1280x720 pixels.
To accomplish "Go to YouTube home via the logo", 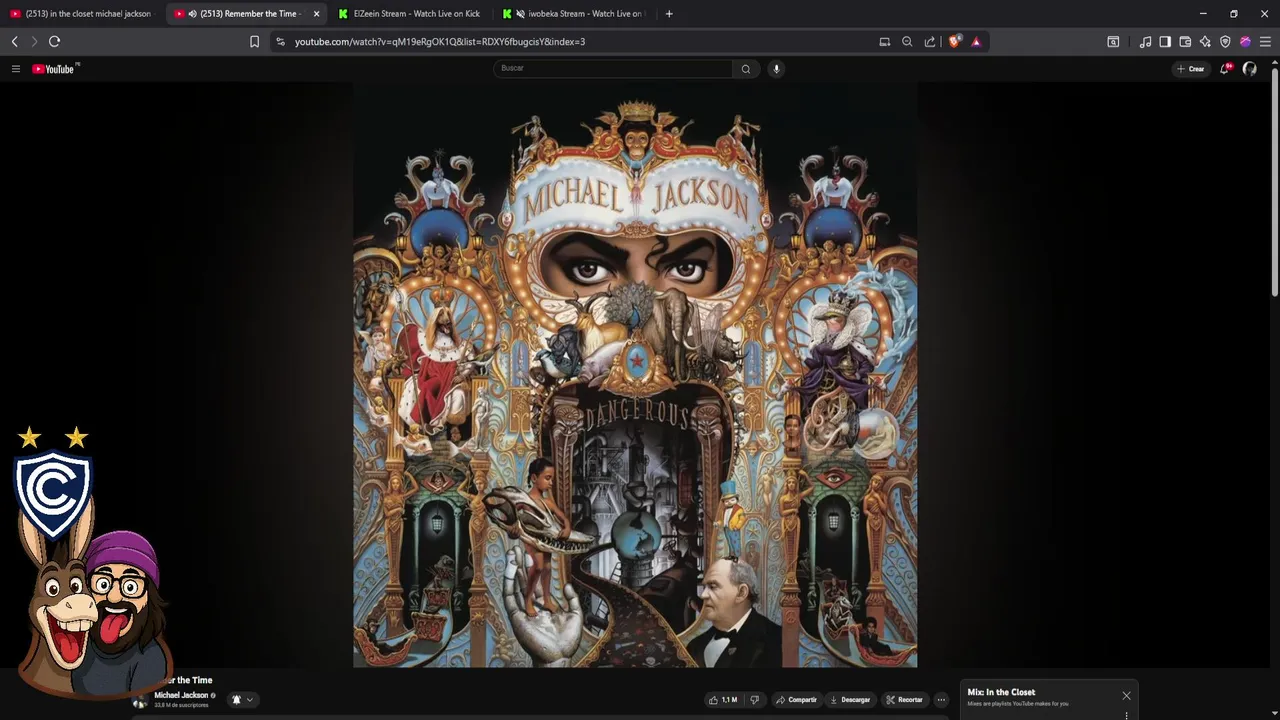I will pos(55,69).
